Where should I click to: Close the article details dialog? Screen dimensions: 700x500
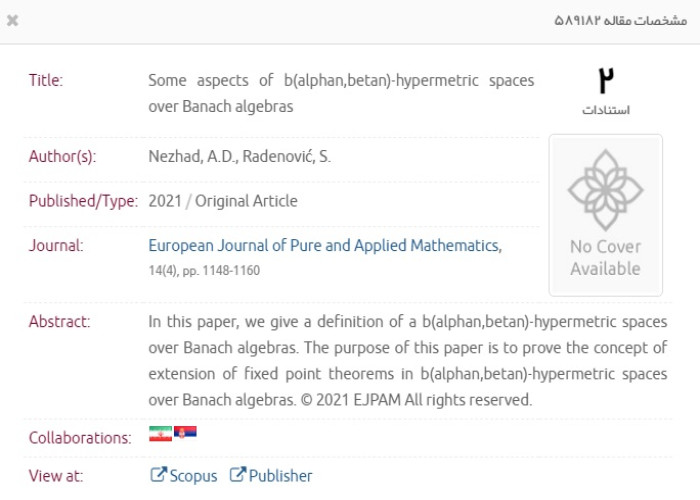click(x=13, y=20)
